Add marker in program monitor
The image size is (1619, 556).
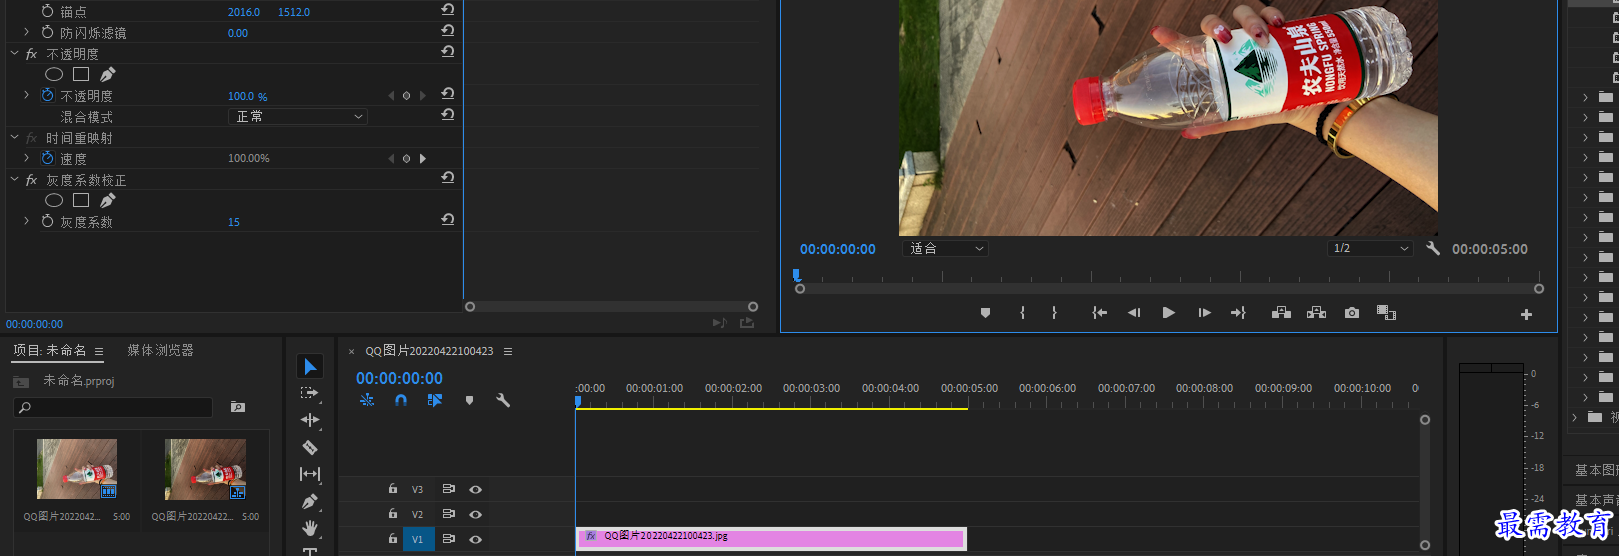(985, 313)
